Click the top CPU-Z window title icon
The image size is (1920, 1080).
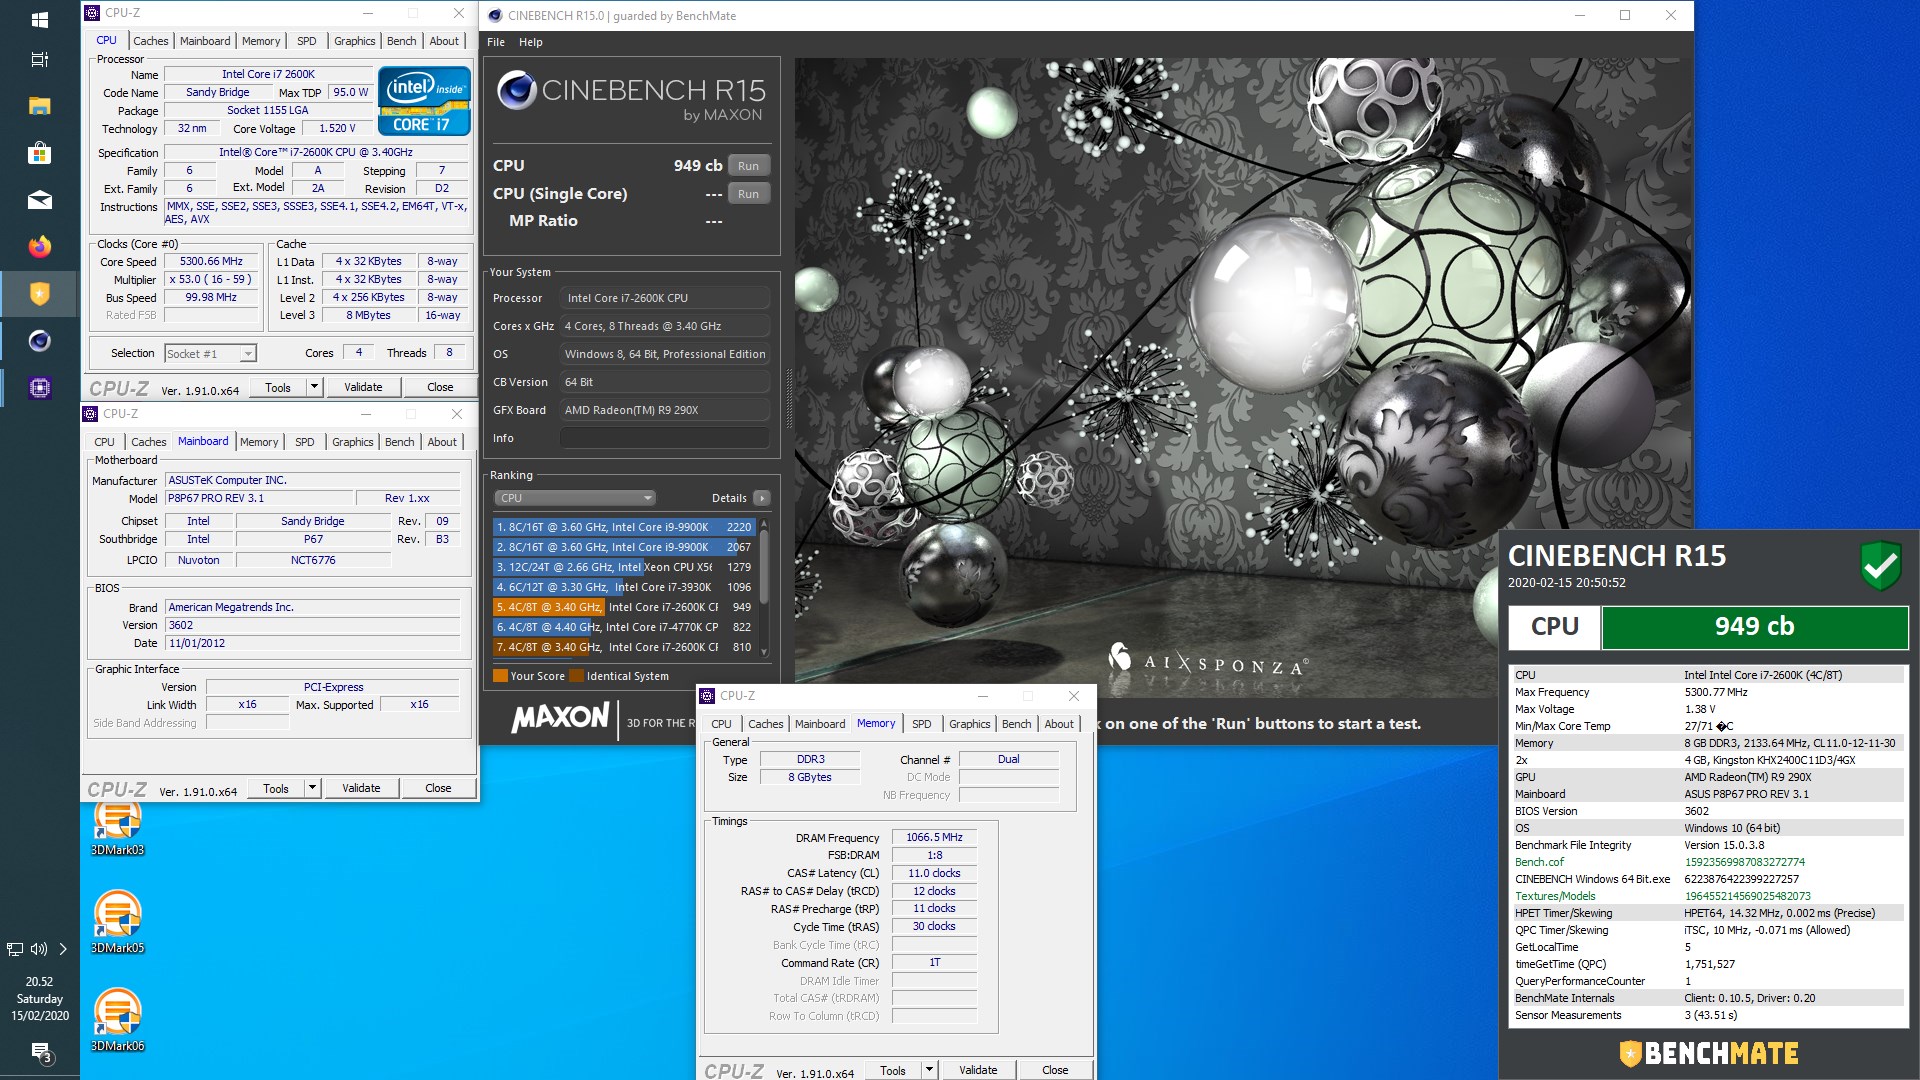pyautogui.click(x=92, y=13)
